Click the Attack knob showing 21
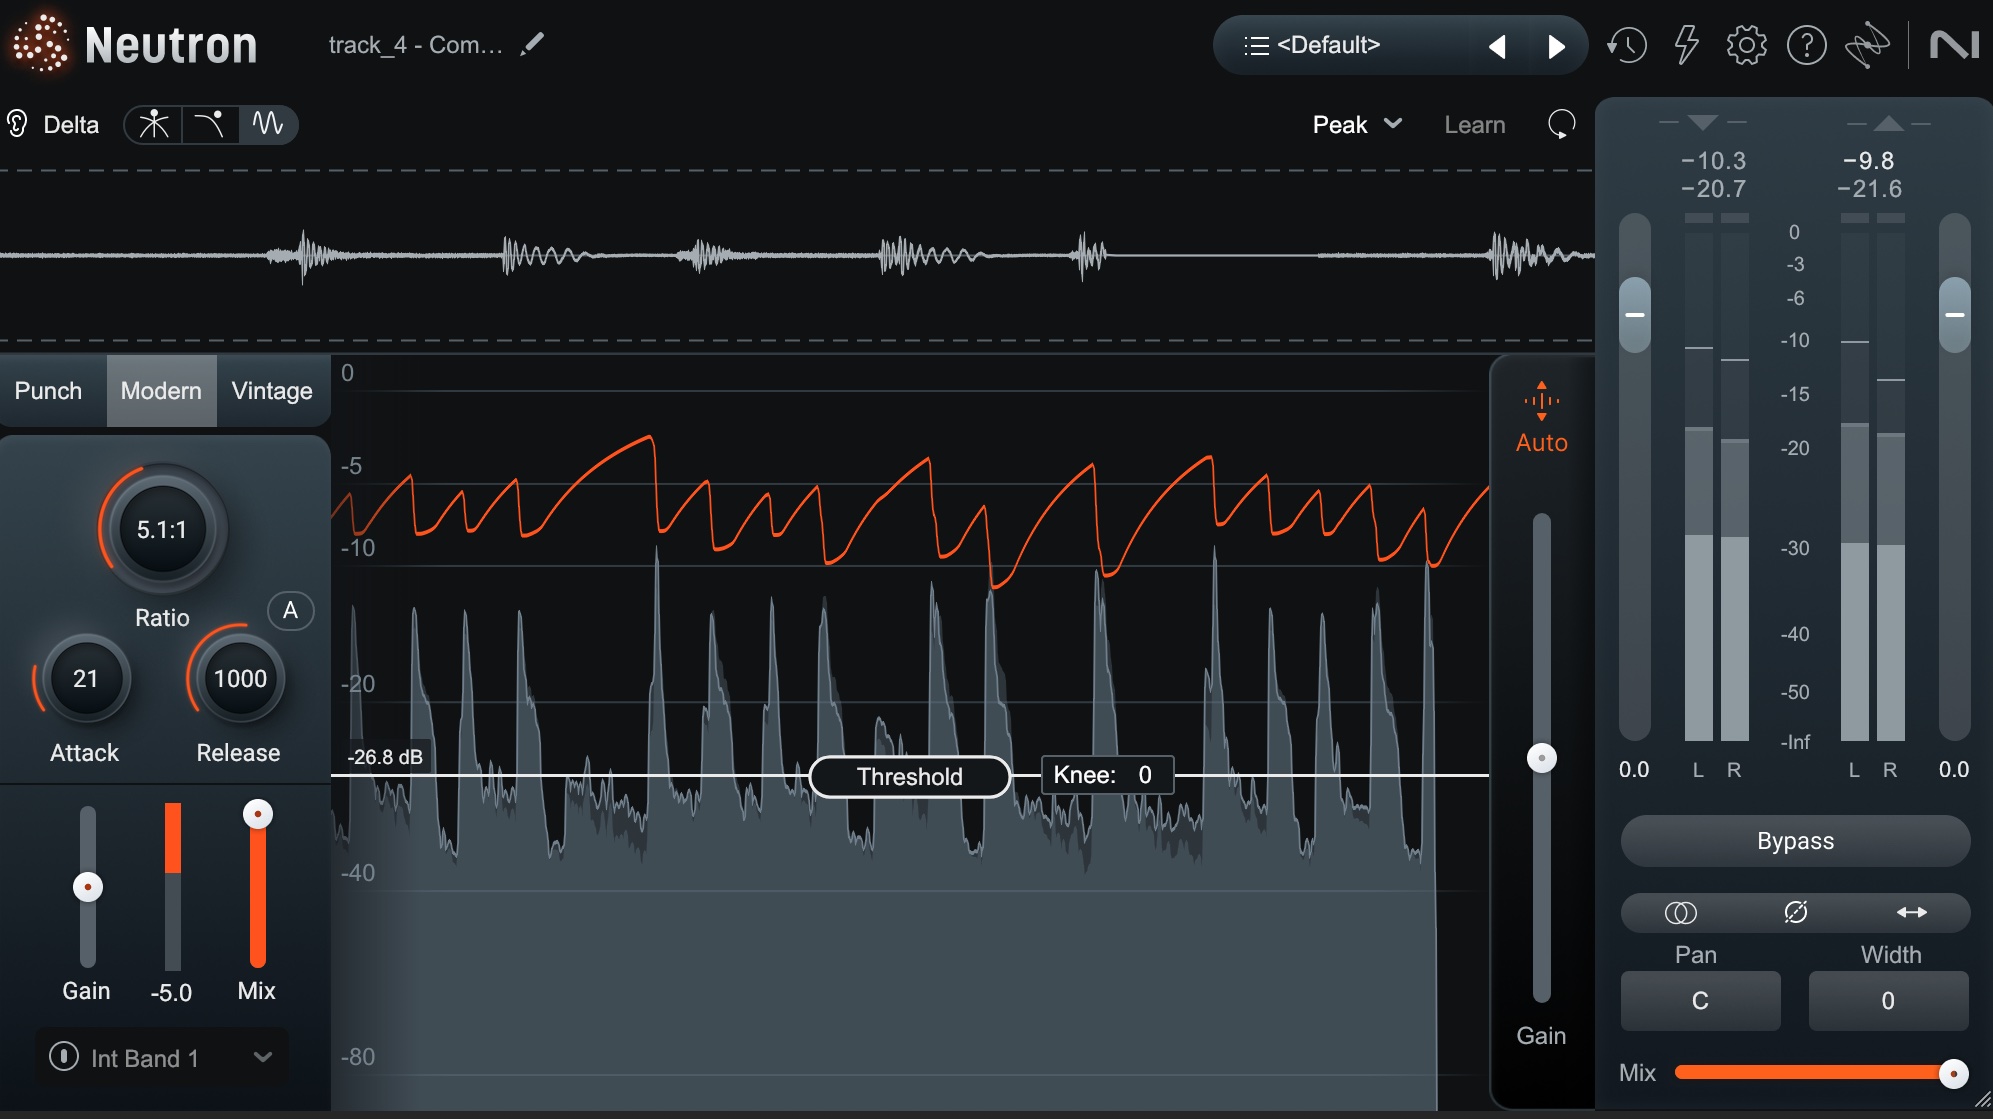Screen dimensions: 1993x1119 tap(85, 679)
